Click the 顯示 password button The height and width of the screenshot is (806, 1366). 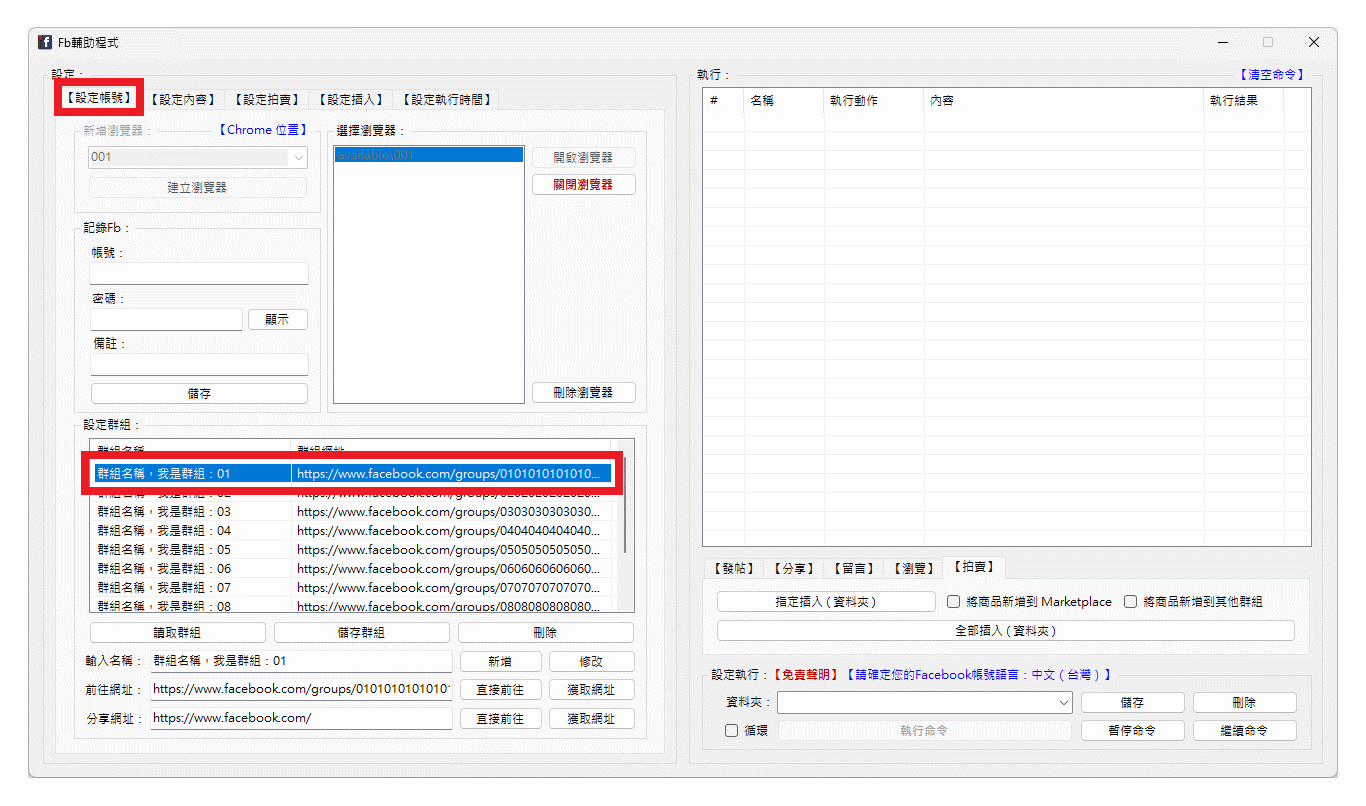click(278, 319)
